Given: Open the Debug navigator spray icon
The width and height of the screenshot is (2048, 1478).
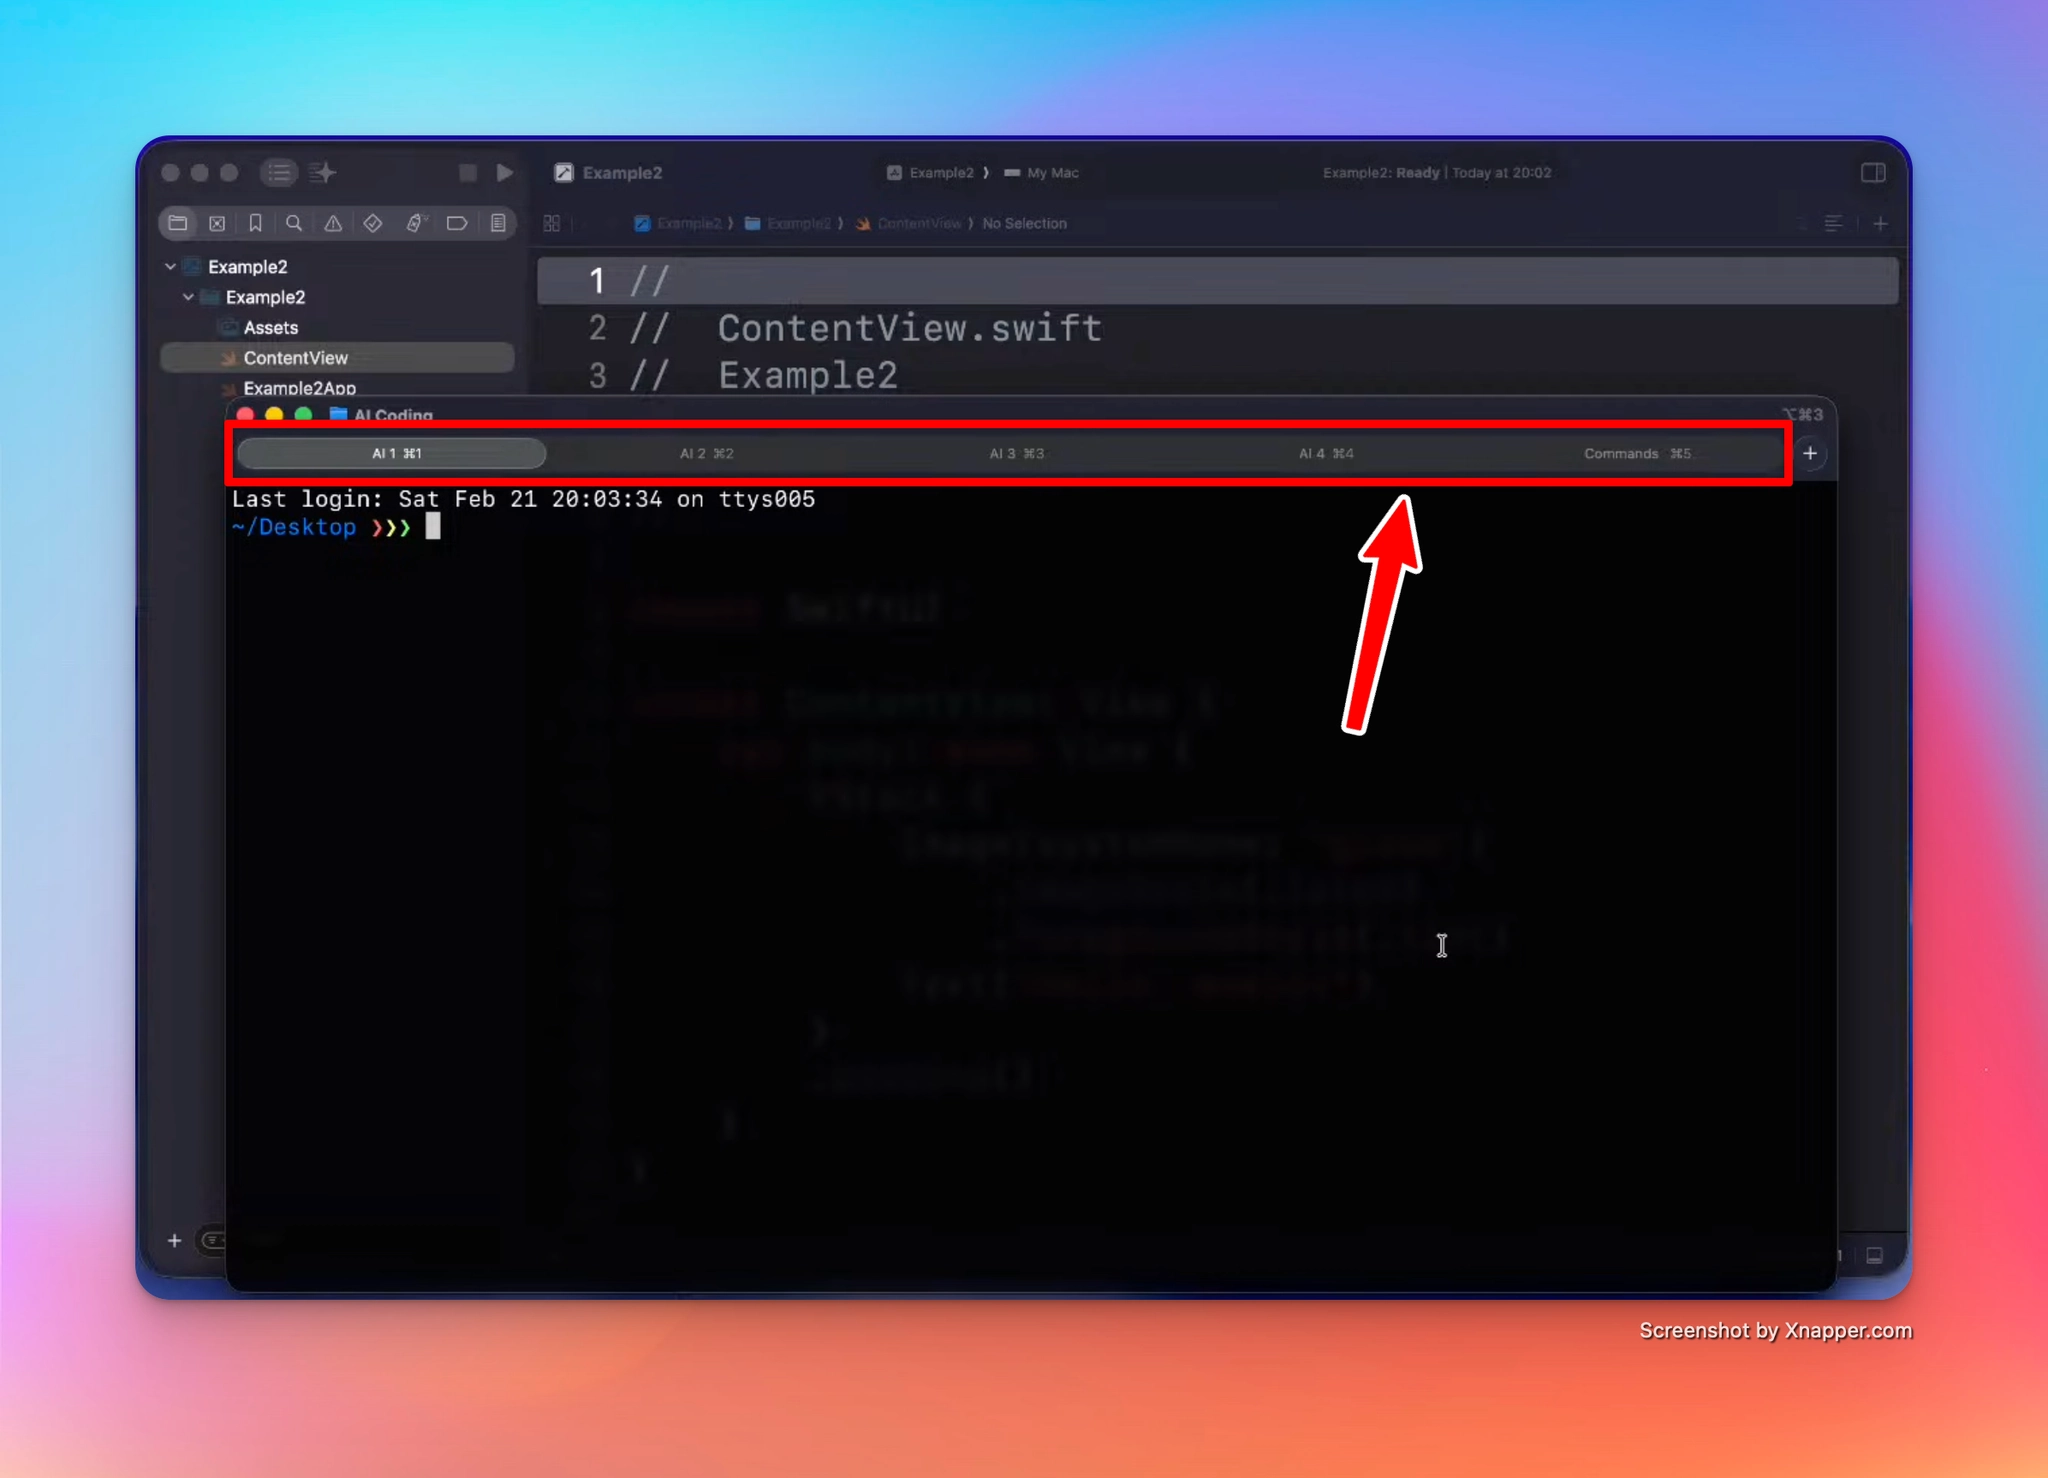Looking at the screenshot, I should (x=415, y=223).
